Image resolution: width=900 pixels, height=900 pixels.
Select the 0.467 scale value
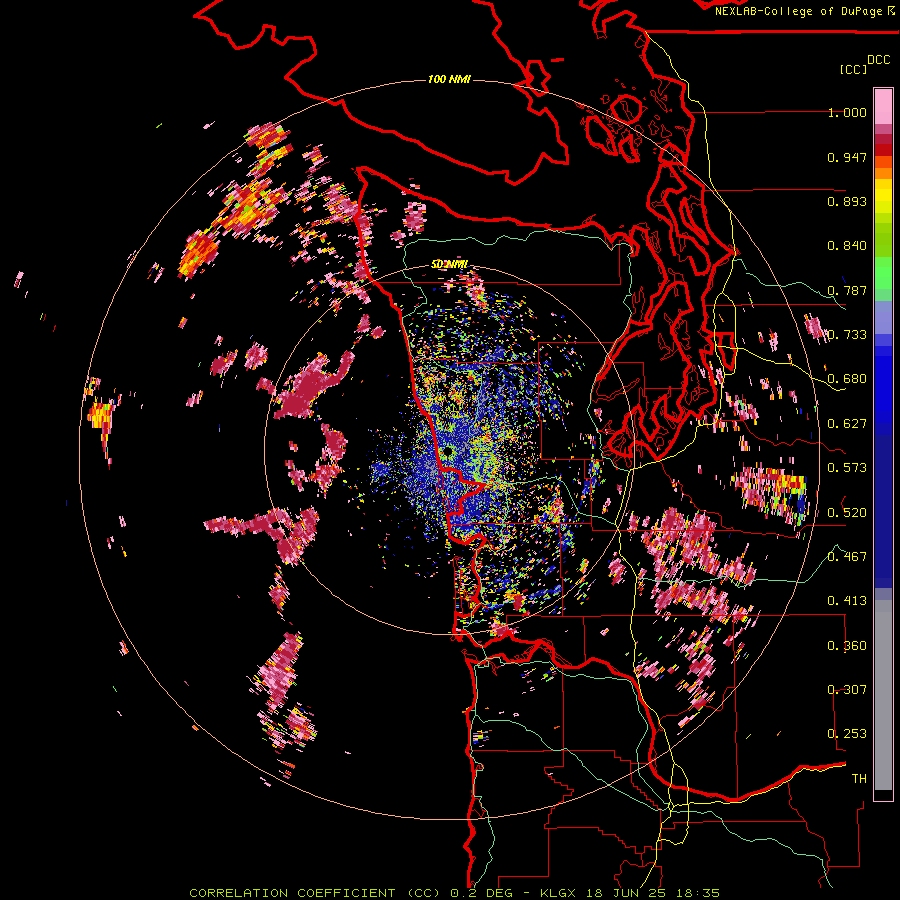(847, 557)
